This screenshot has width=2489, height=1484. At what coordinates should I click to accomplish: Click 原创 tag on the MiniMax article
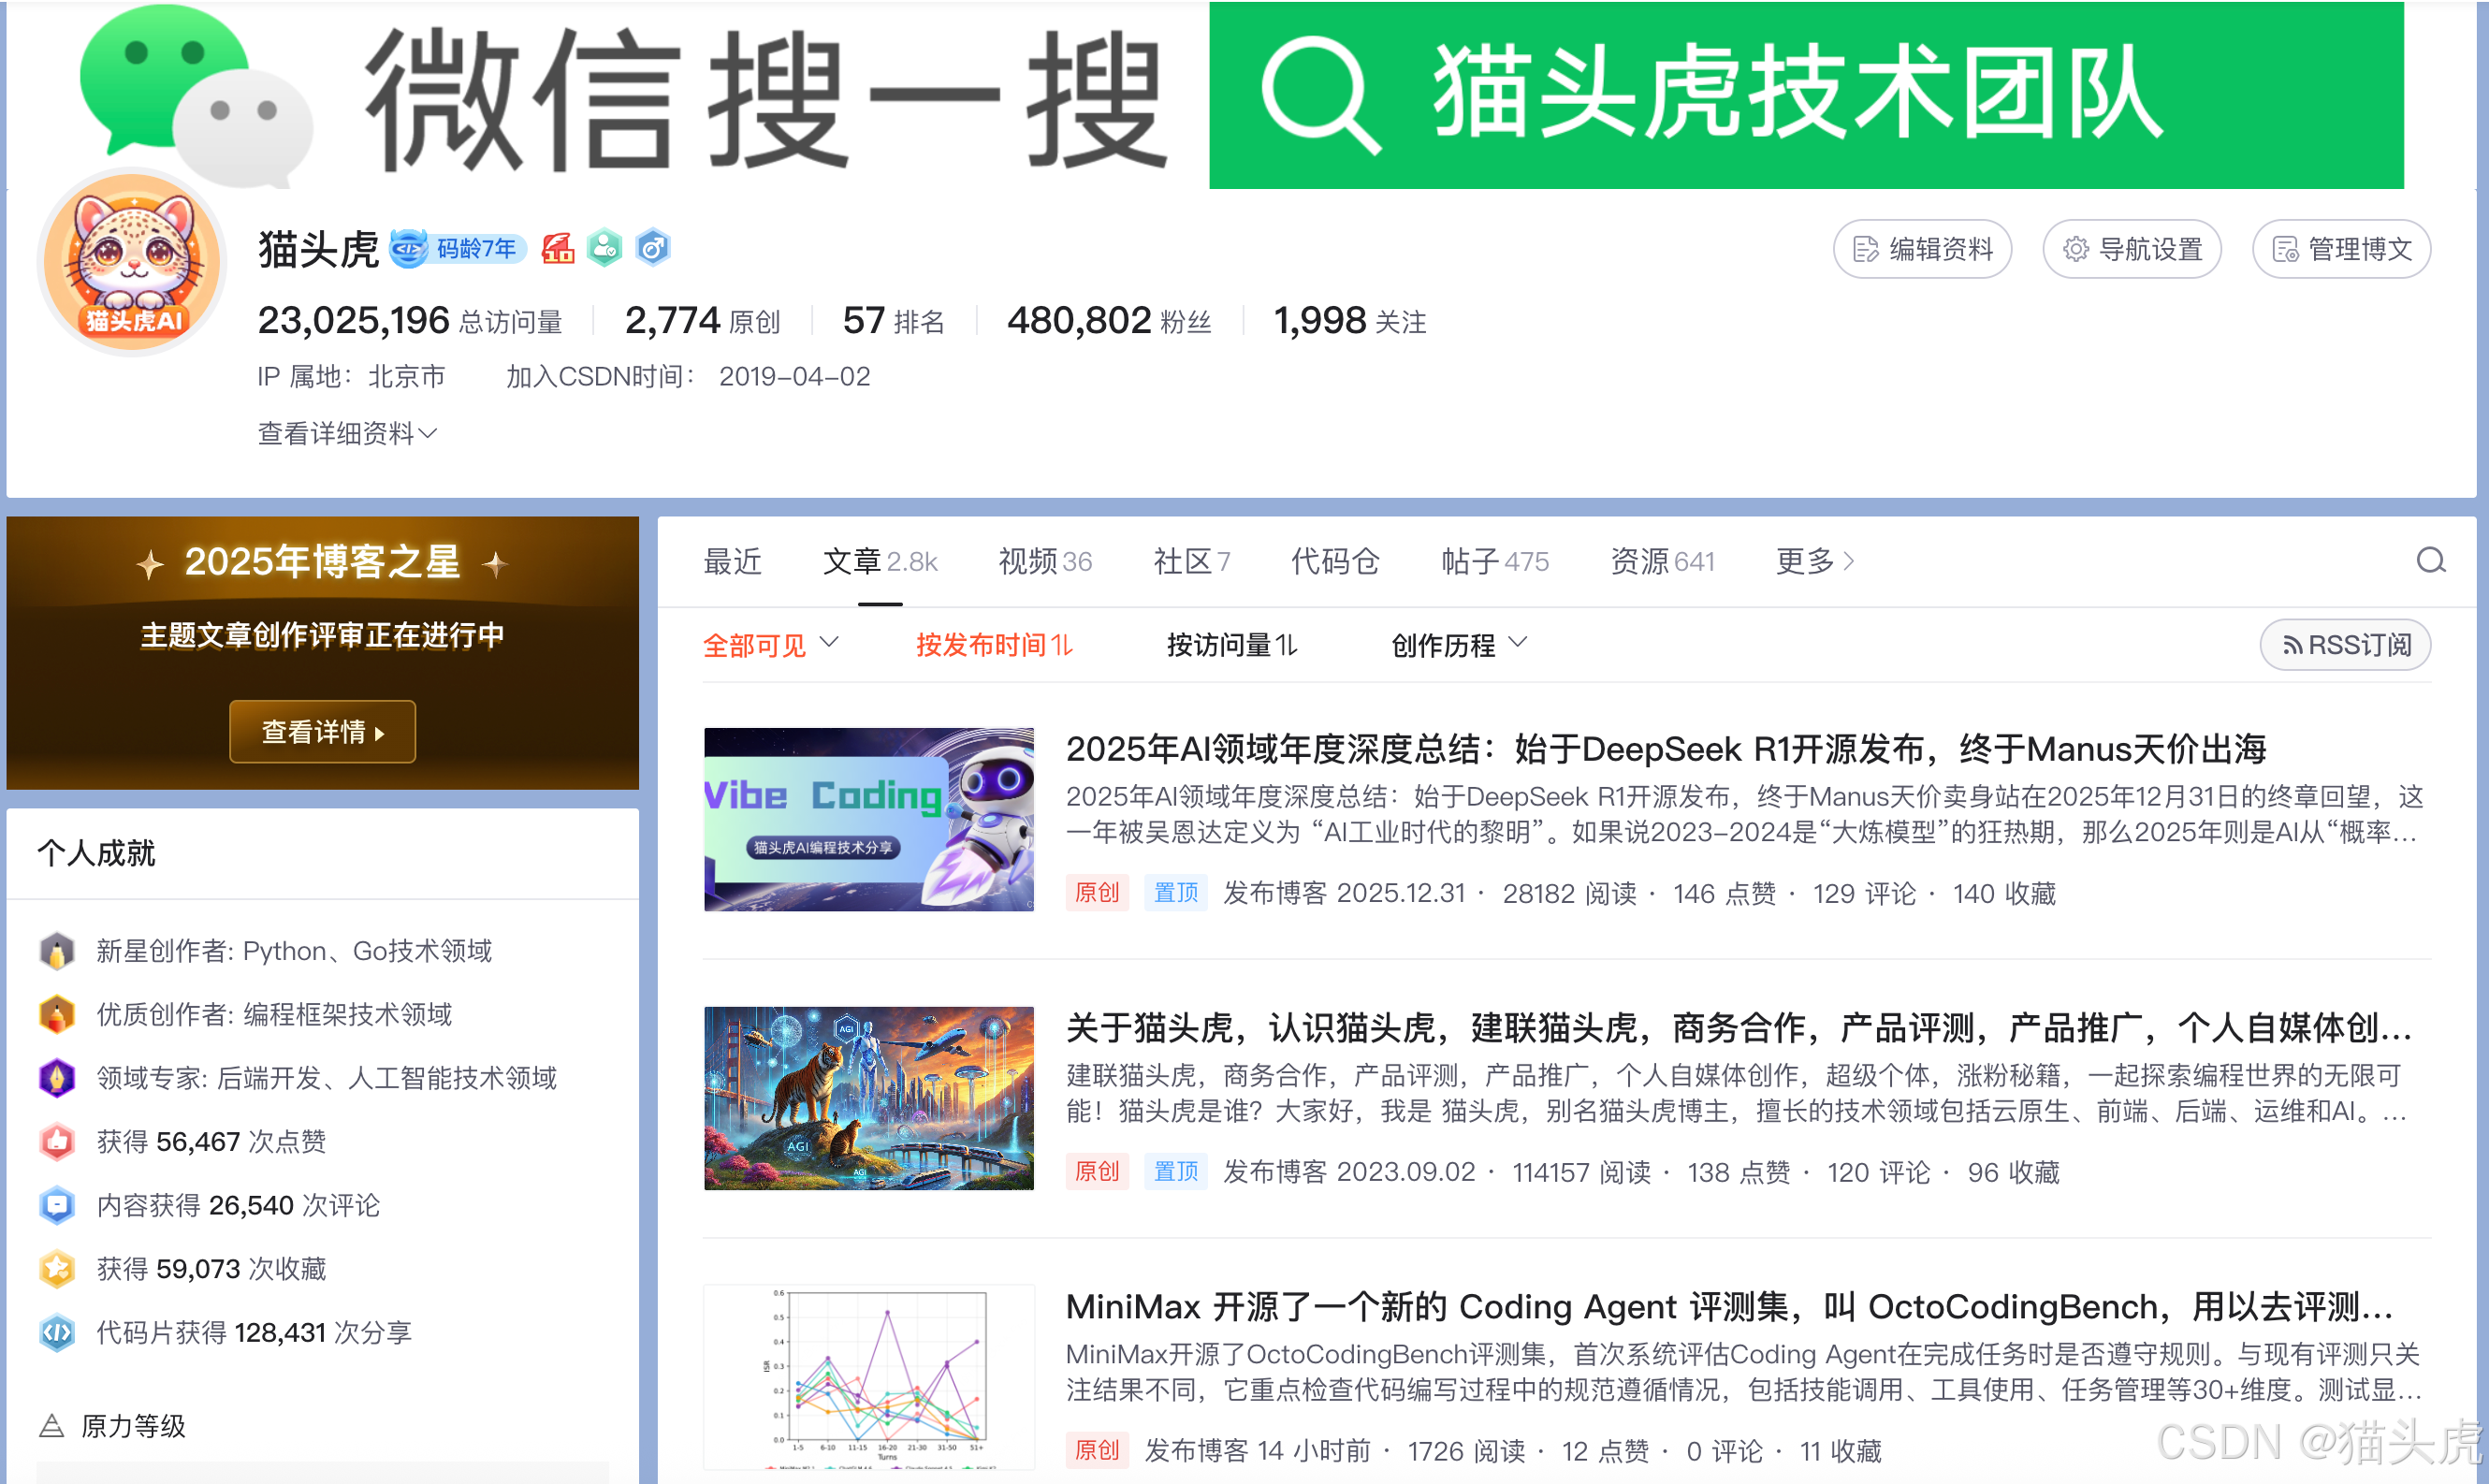point(1096,1451)
